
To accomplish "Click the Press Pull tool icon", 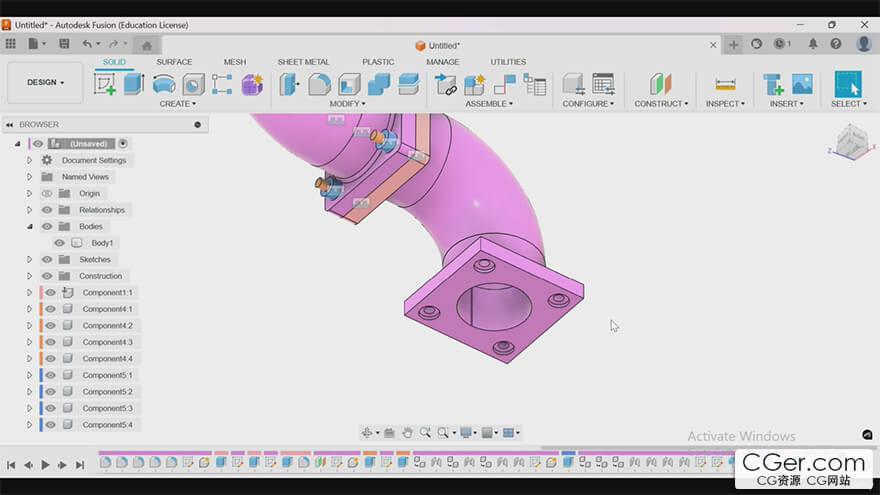I will click(290, 84).
